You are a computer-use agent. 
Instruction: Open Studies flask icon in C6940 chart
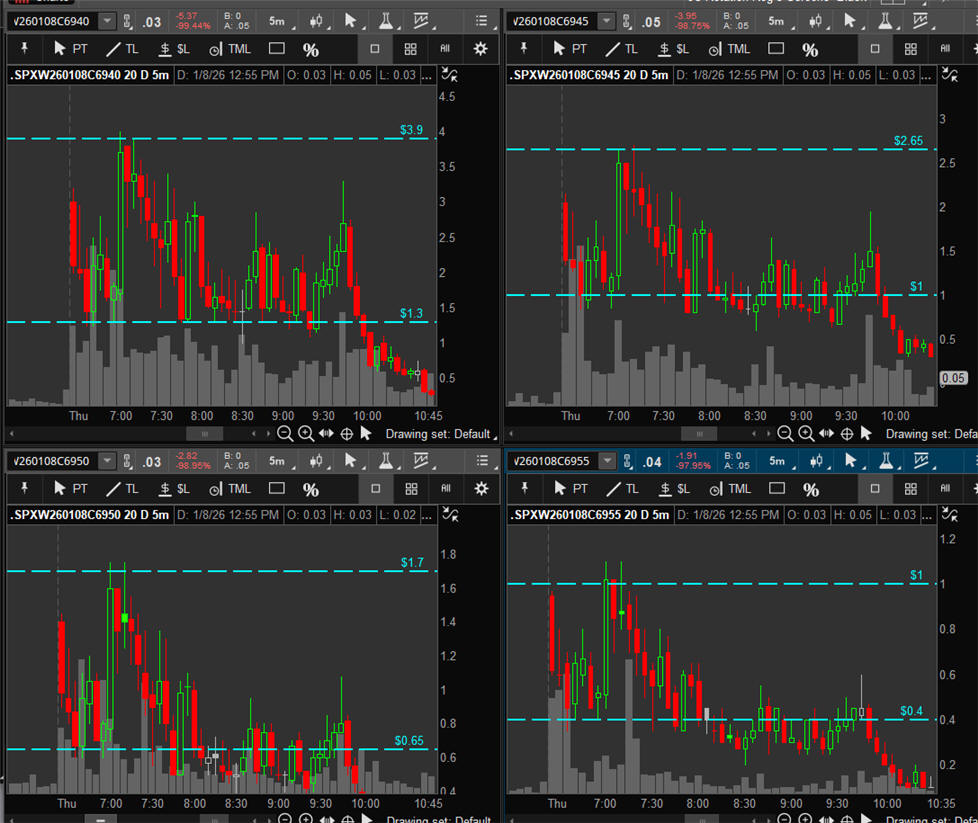point(385,21)
